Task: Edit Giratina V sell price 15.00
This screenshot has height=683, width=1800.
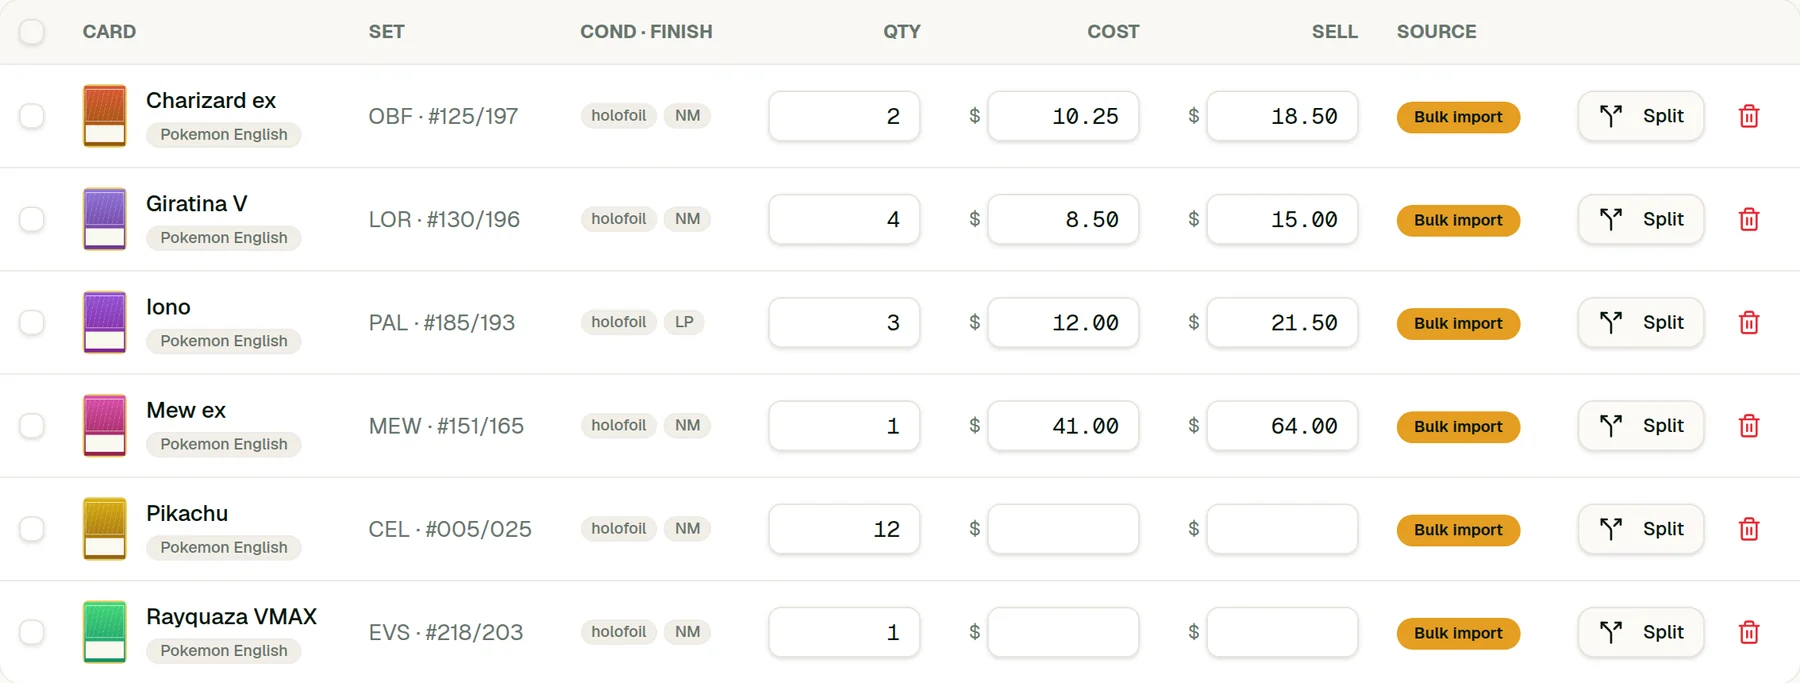Action: click(x=1282, y=219)
